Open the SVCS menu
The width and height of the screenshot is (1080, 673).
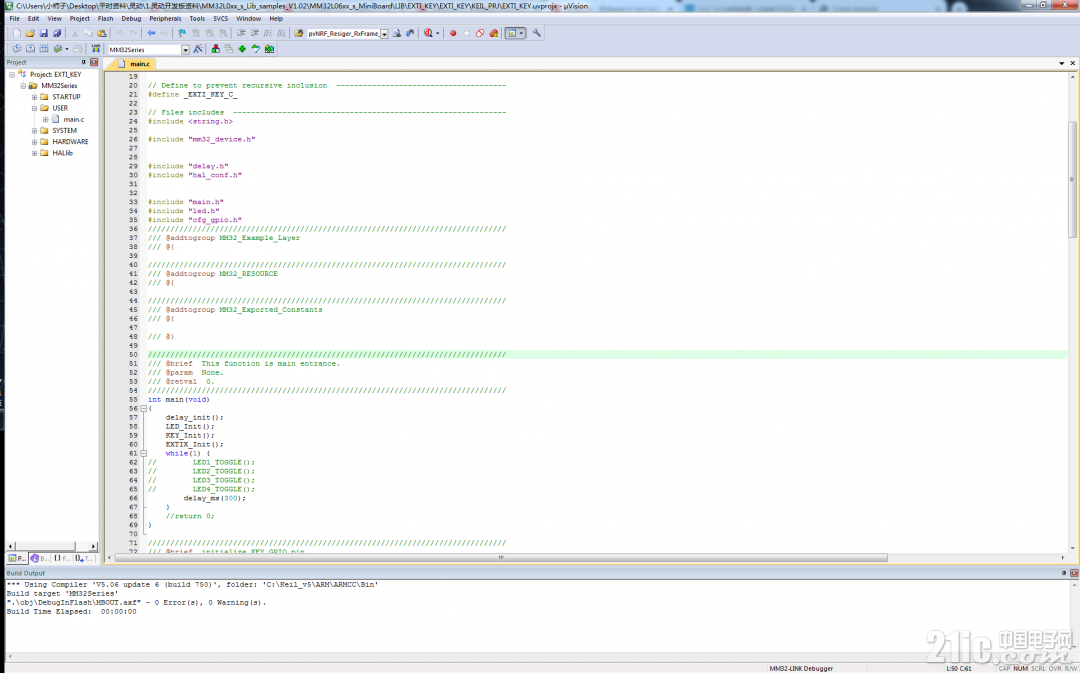coord(220,19)
